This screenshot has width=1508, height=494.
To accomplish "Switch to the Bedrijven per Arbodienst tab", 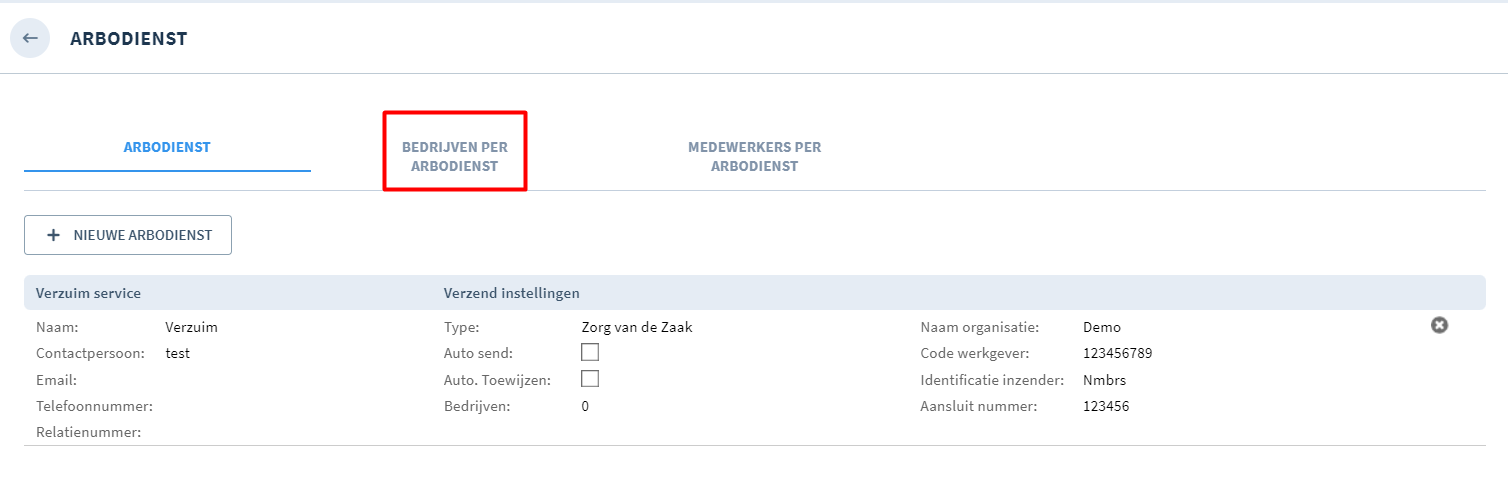I will (455, 157).
